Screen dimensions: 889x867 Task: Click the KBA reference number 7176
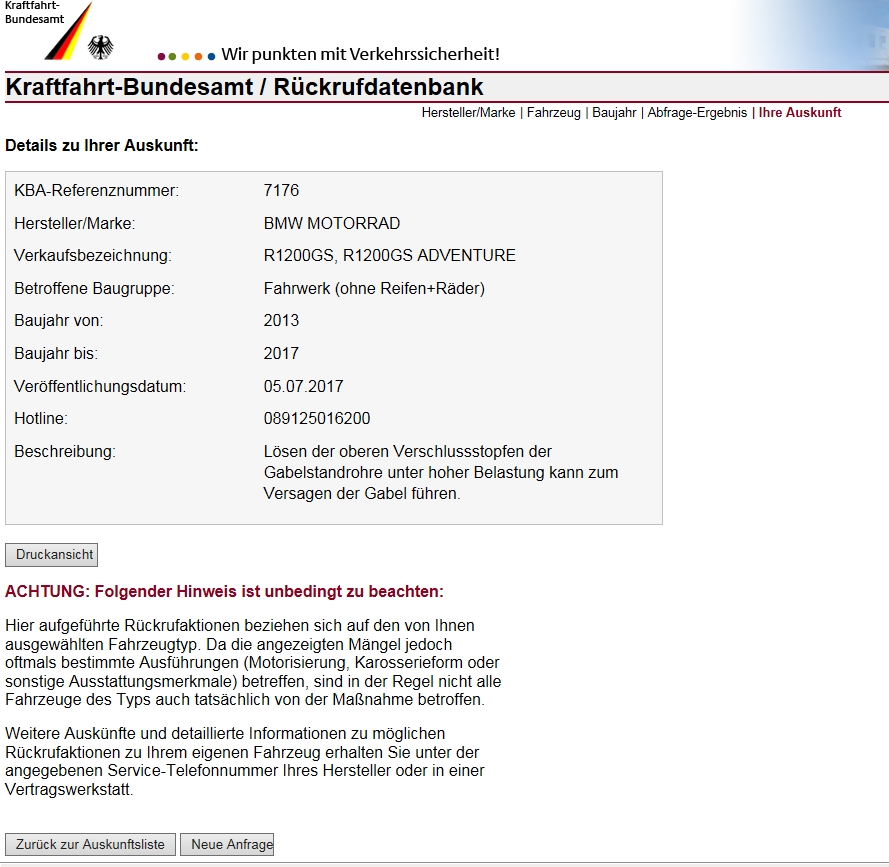point(281,191)
